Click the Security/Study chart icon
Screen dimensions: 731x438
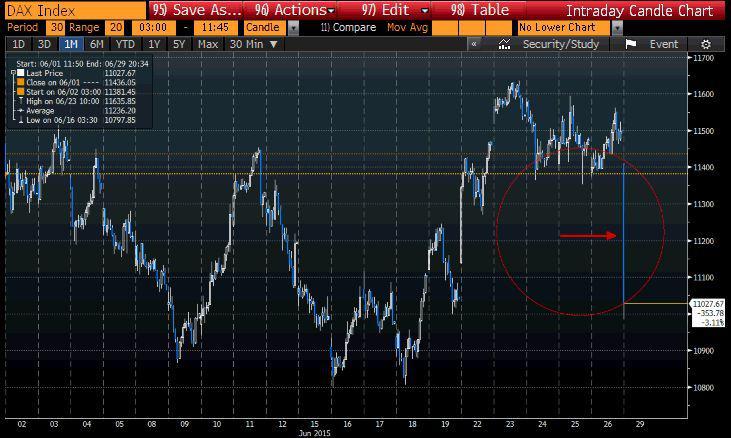point(504,44)
